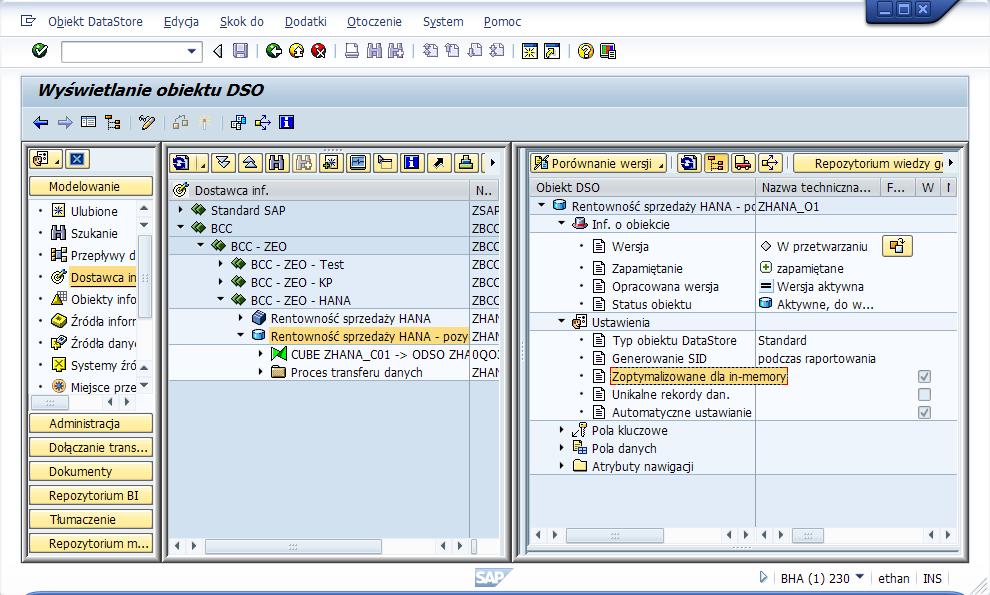
Task: Click the Find binoculars icon in middle panel
Action: pyautogui.click(x=277, y=163)
